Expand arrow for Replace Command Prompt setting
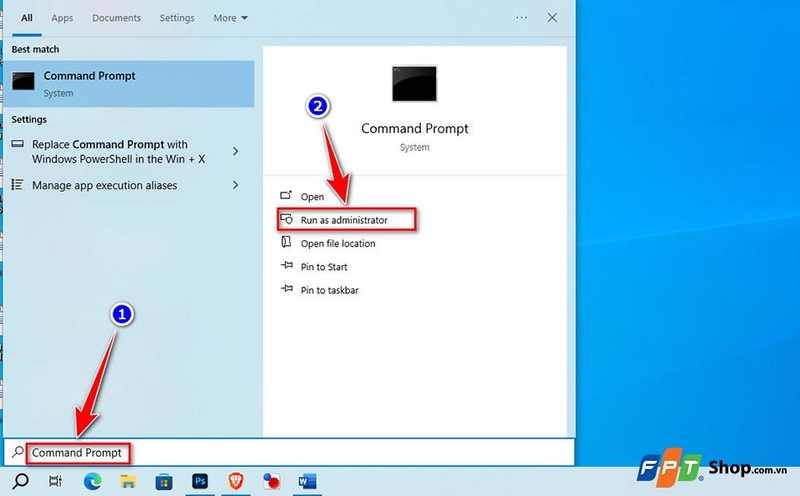 pos(236,151)
